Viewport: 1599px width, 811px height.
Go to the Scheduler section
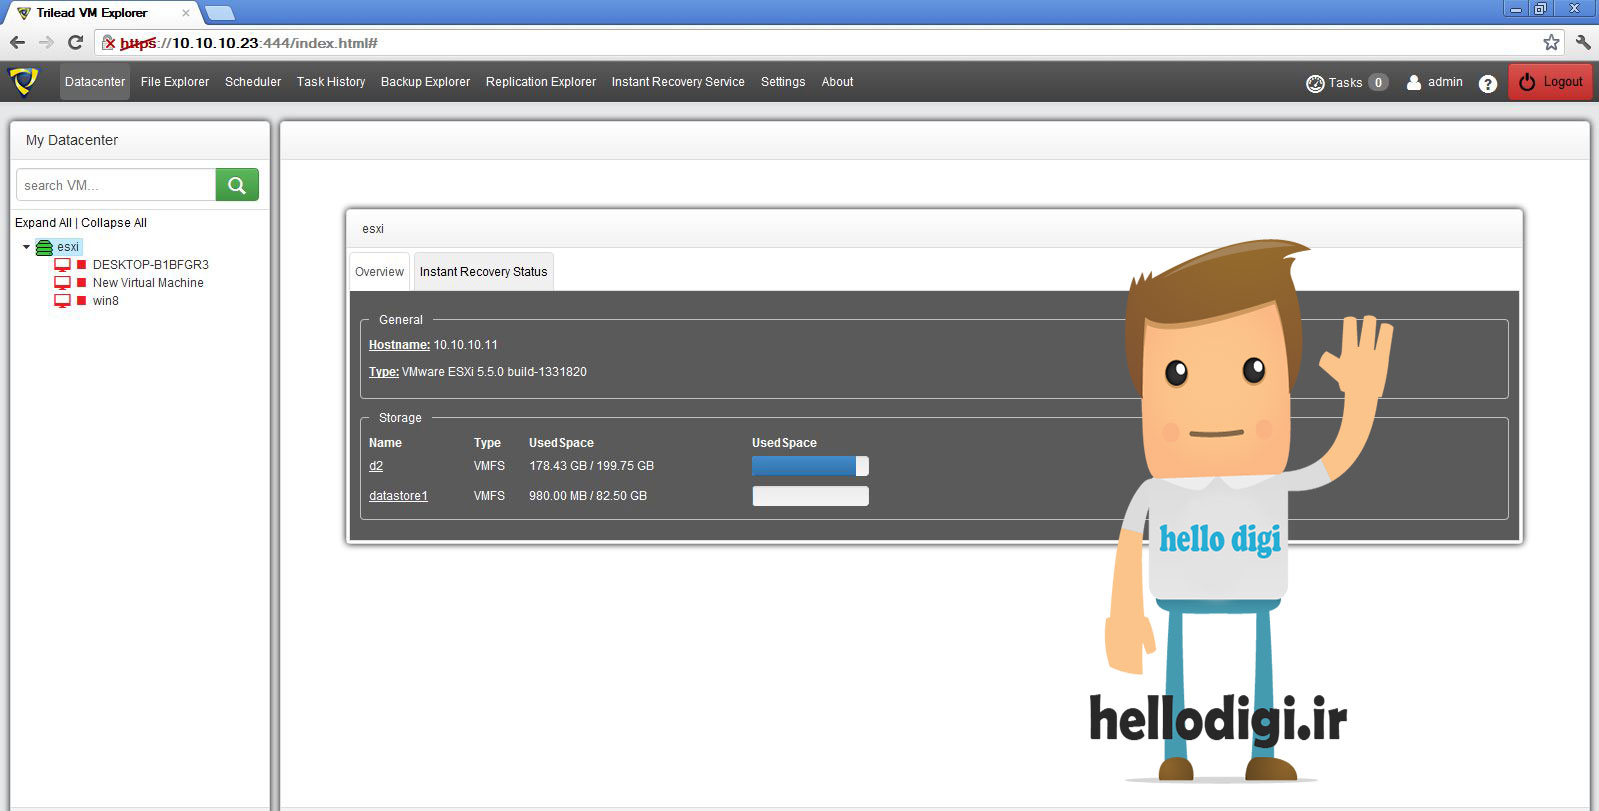(x=253, y=82)
